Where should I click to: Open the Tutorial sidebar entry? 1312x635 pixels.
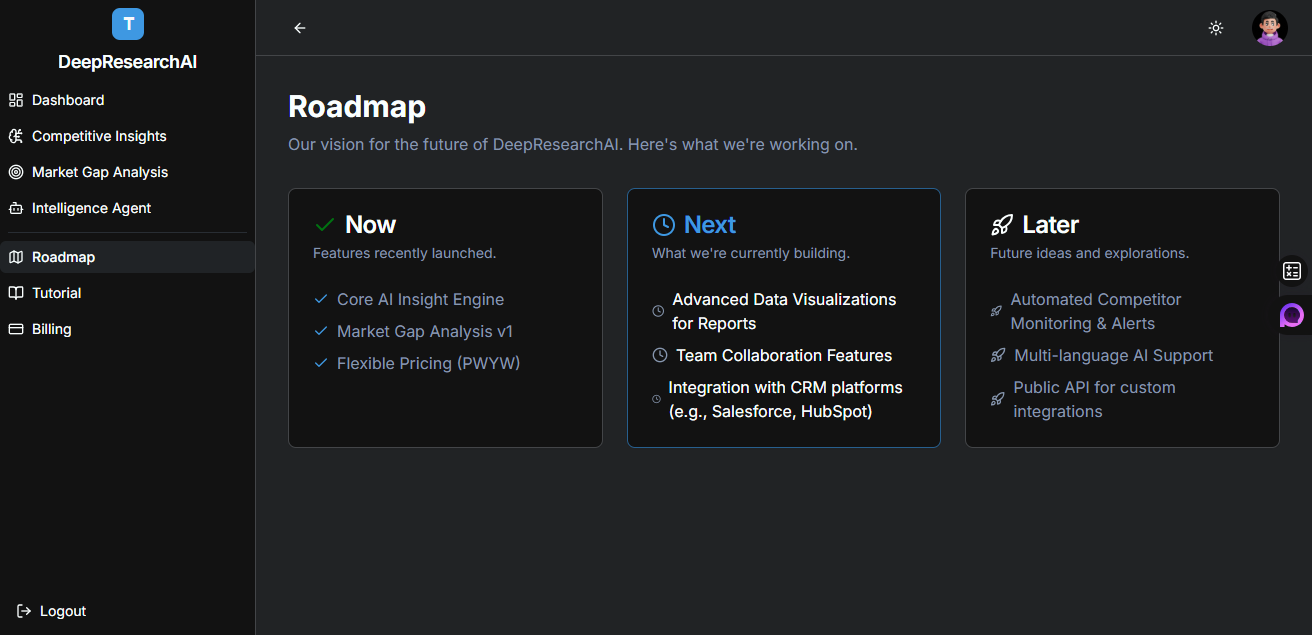point(55,293)
